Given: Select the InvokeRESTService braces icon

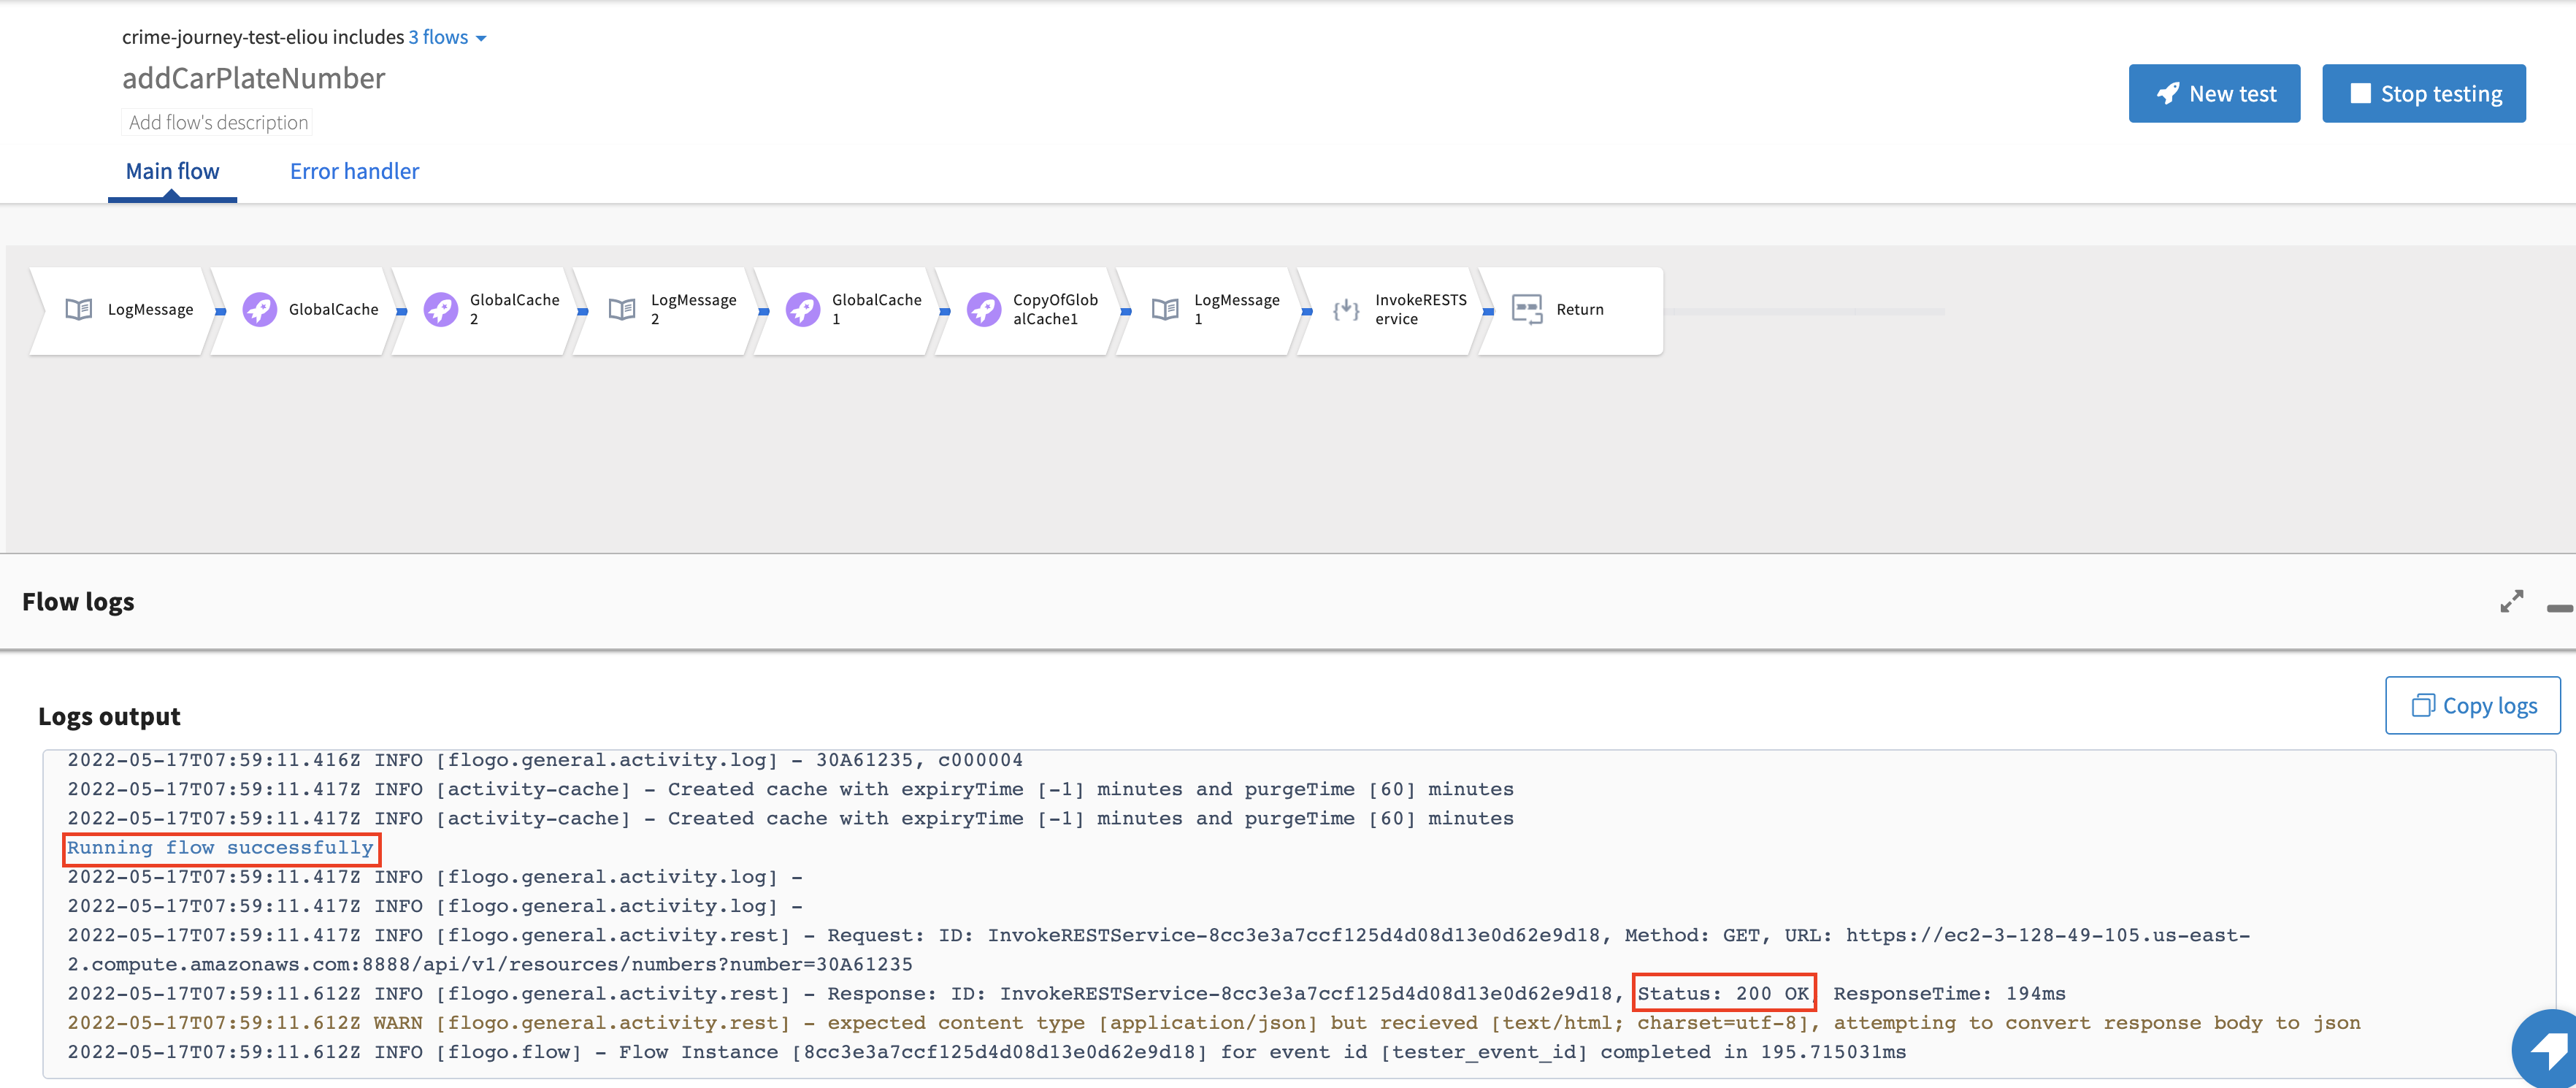Looking at the screenshot, I should 1346,309.
